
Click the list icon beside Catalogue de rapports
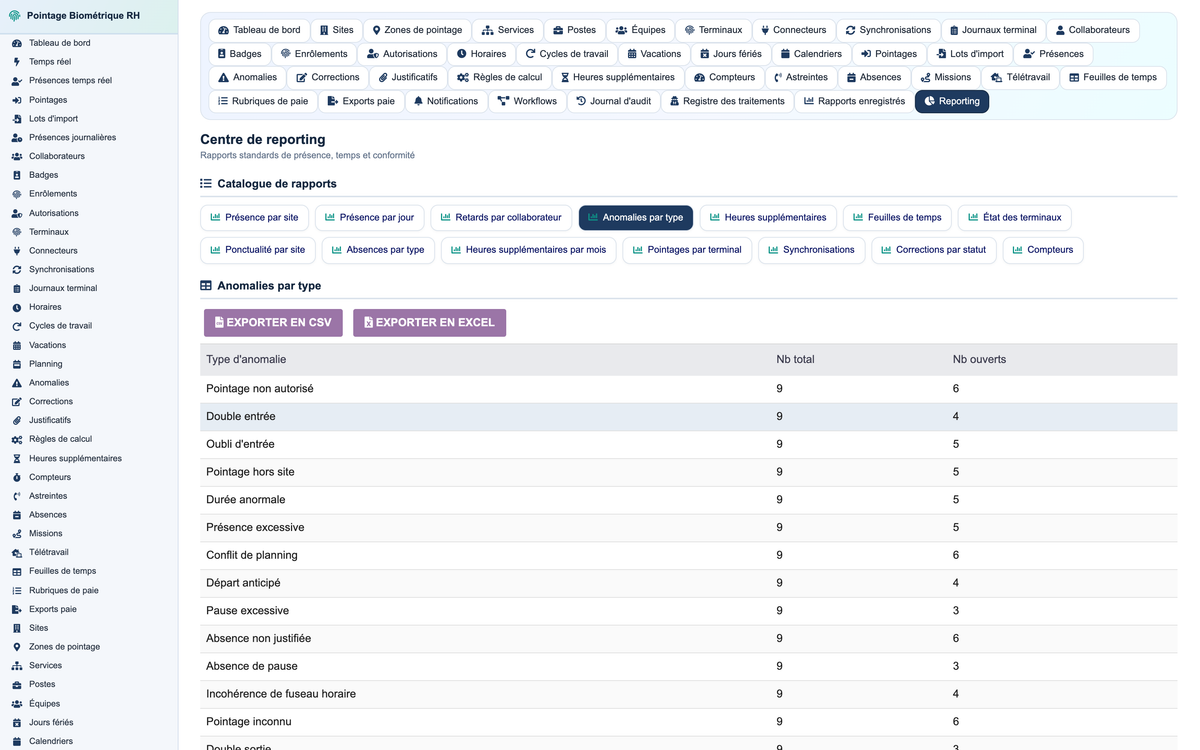(x=206, y=184)
